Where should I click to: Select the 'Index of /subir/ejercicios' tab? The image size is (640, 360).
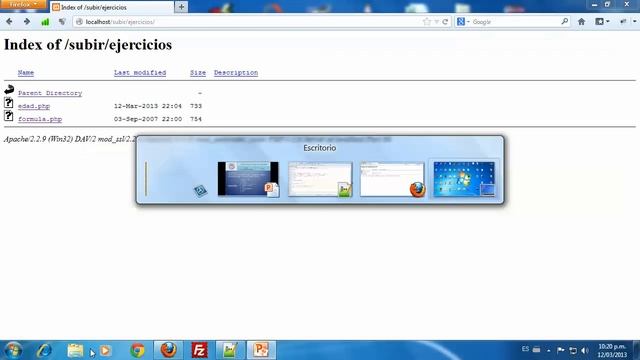click(111, 7)
